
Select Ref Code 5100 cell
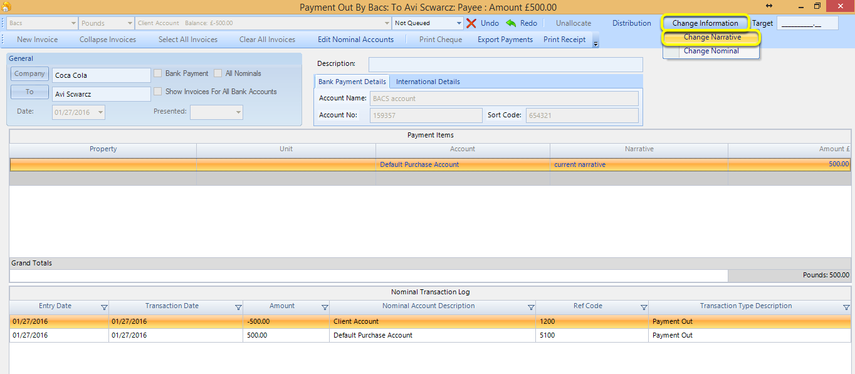tap(592, 336)
